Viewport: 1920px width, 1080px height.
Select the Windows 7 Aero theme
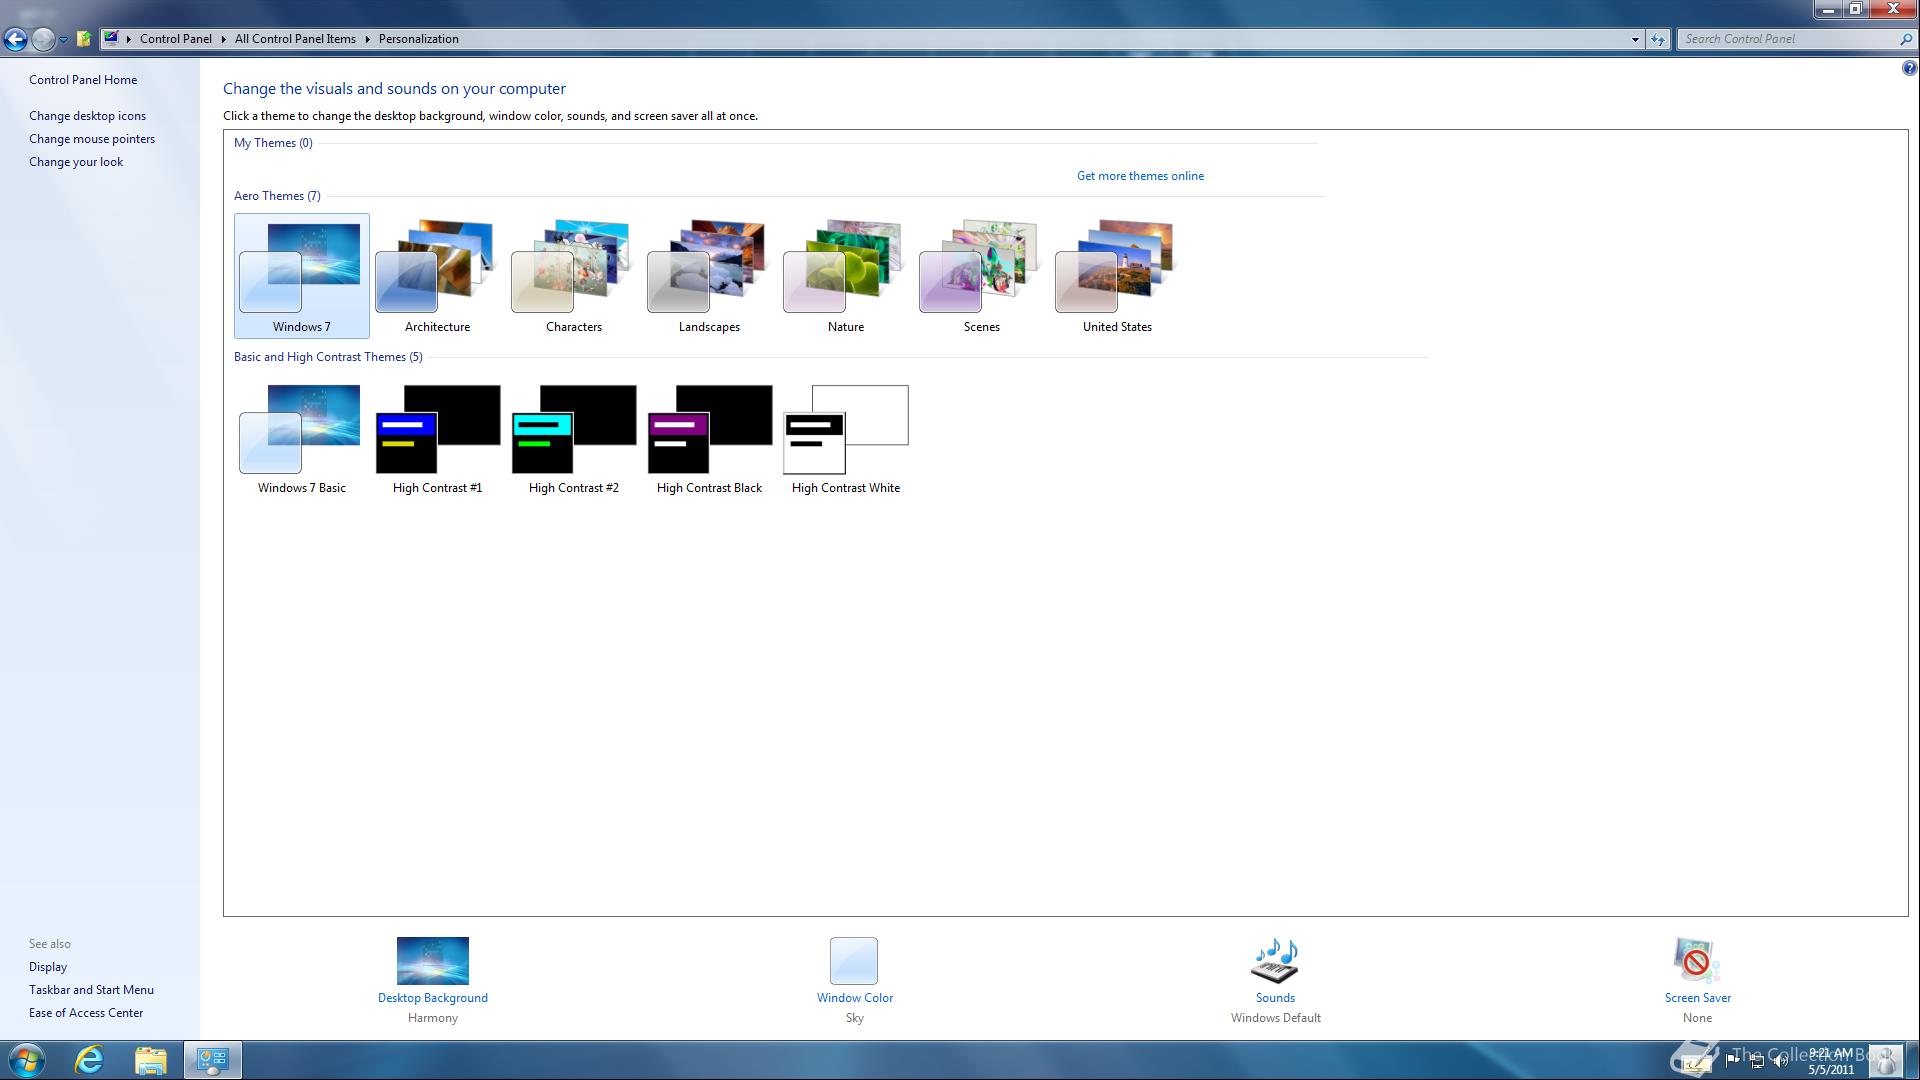(x=301, y=276)
